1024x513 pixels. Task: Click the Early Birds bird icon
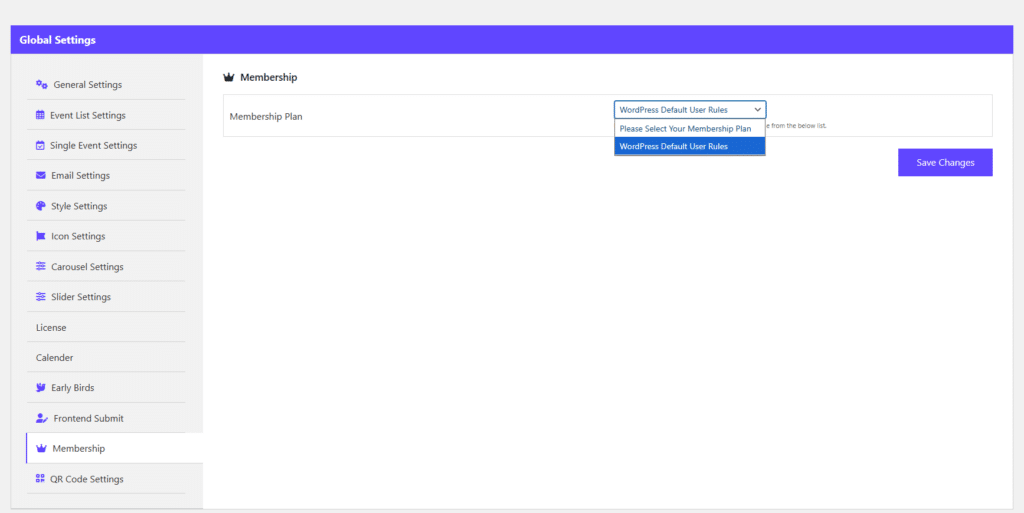(40, 388)
